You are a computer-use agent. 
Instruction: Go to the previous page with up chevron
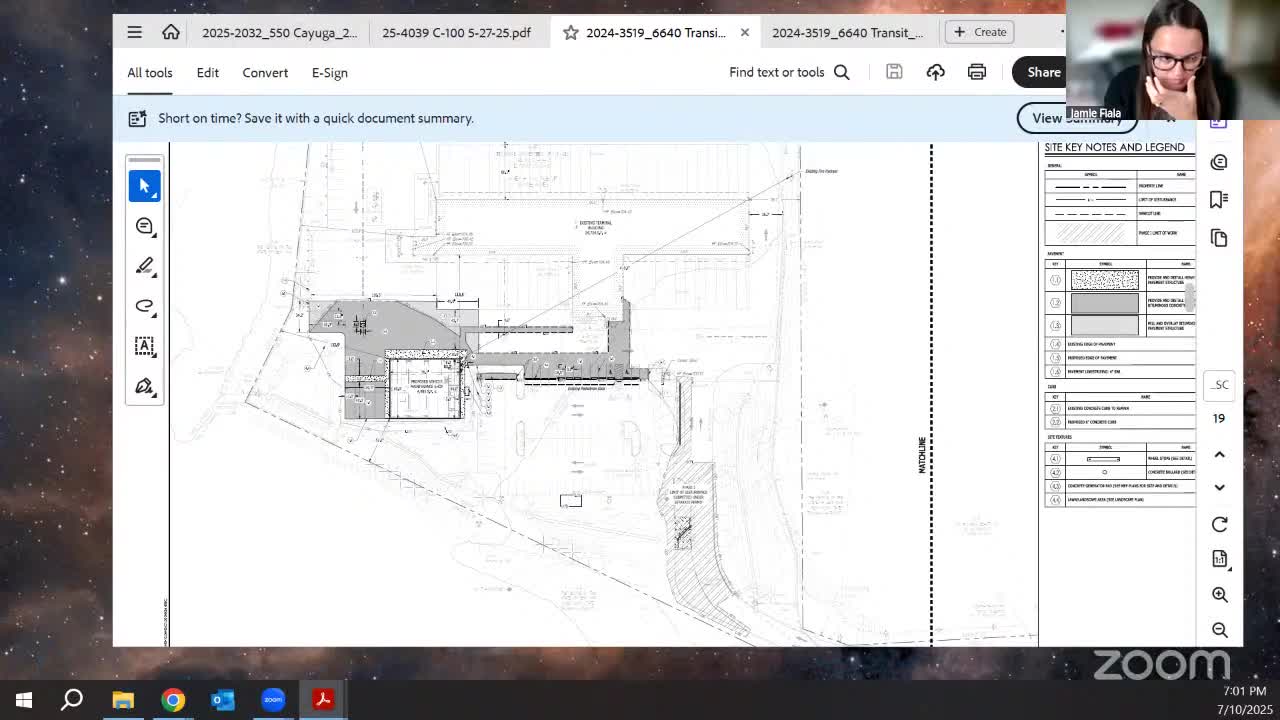coord(1219,455)
